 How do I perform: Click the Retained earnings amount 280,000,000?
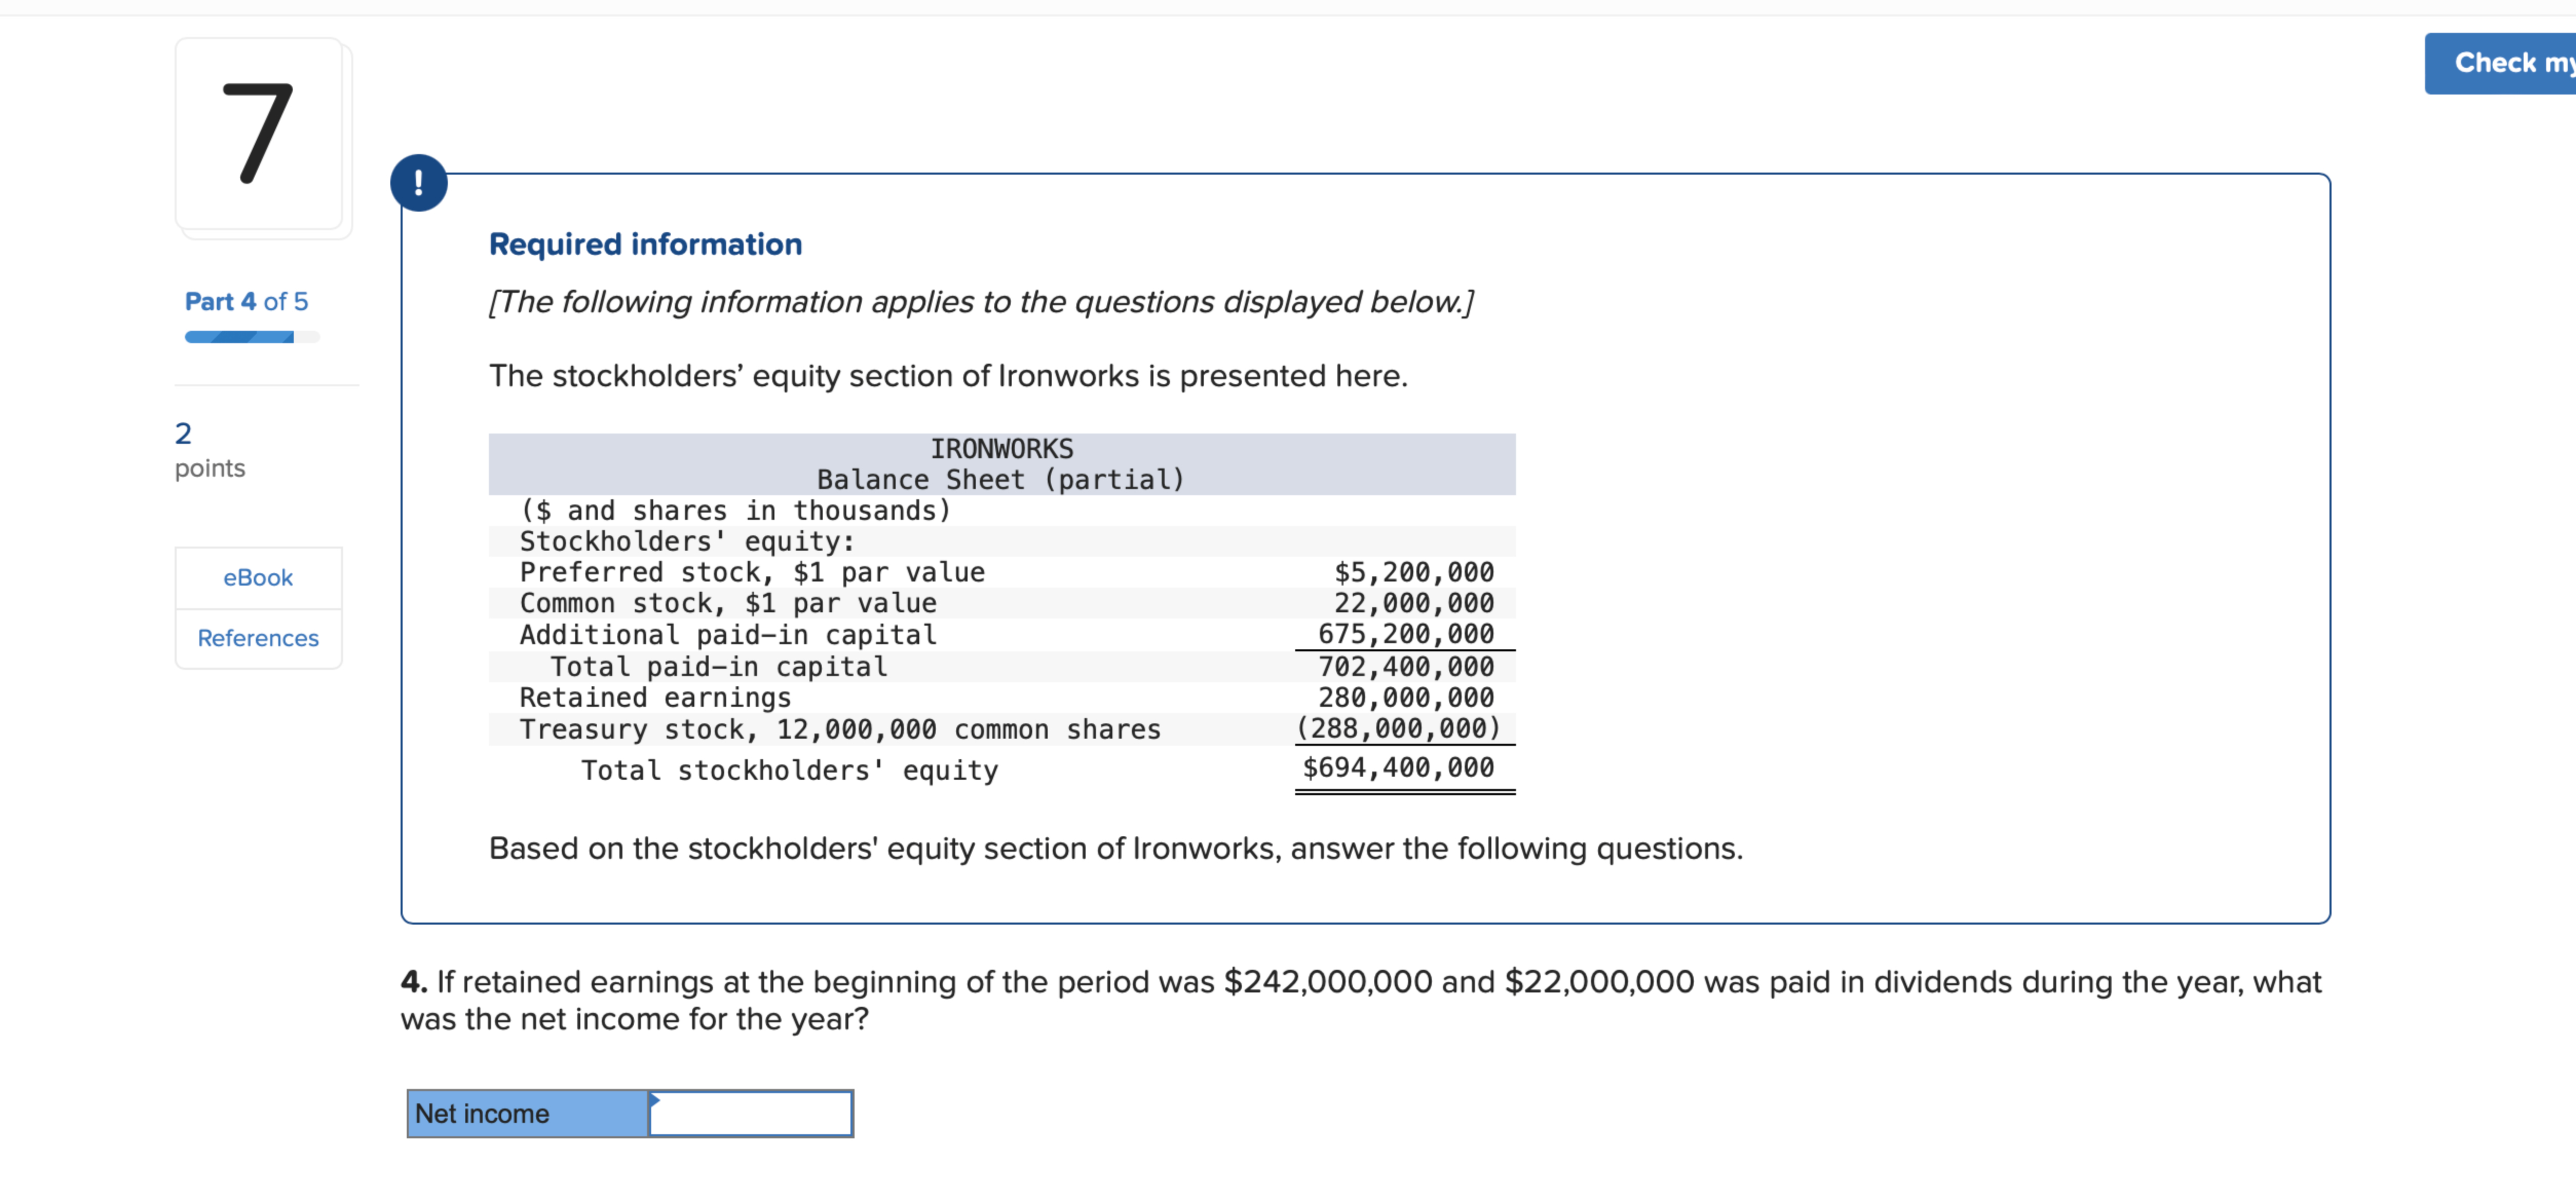[x=1405, y=697]
